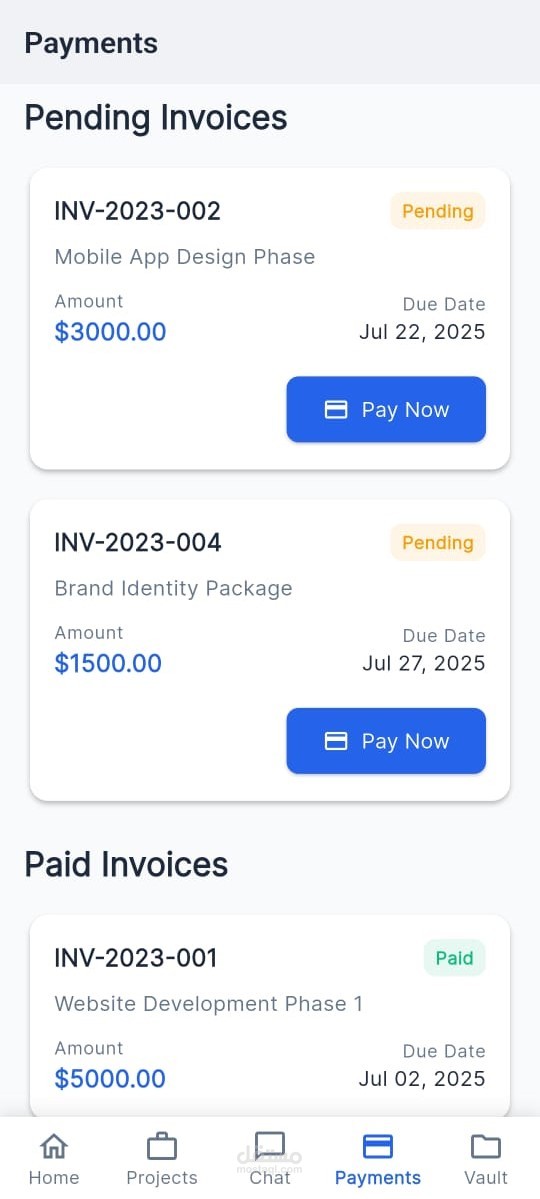The image size is (540, 1199).
Task: Switch to the Projects tab label
Action: (161, 1178)
